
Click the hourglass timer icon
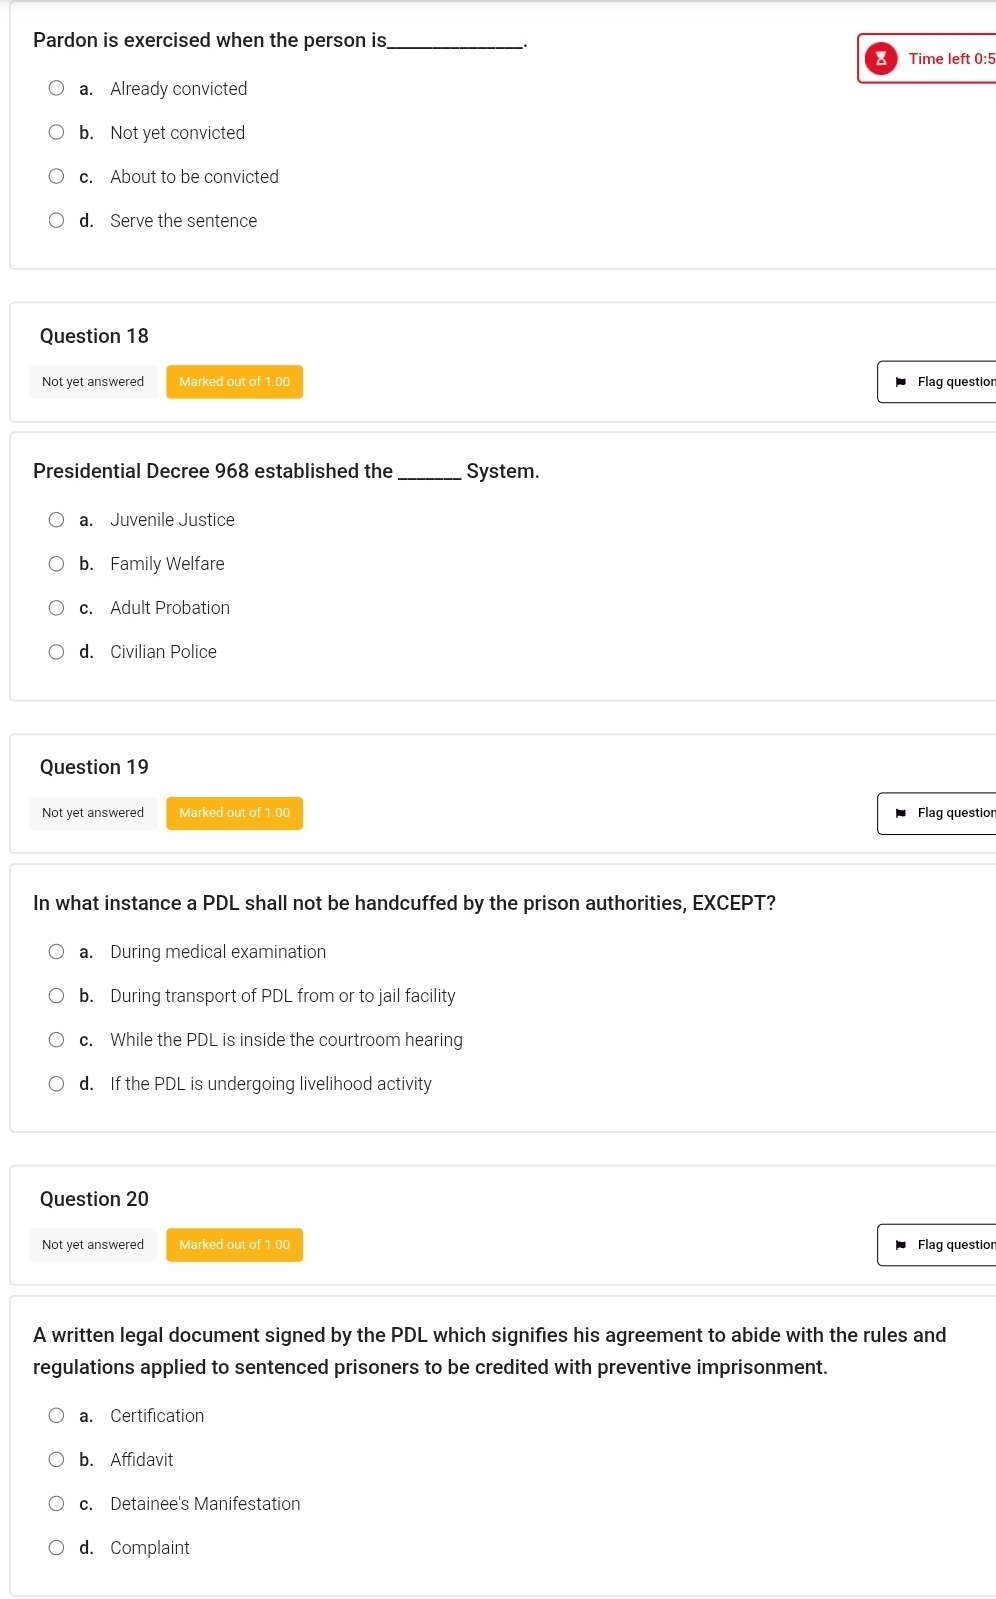point(880,59)
